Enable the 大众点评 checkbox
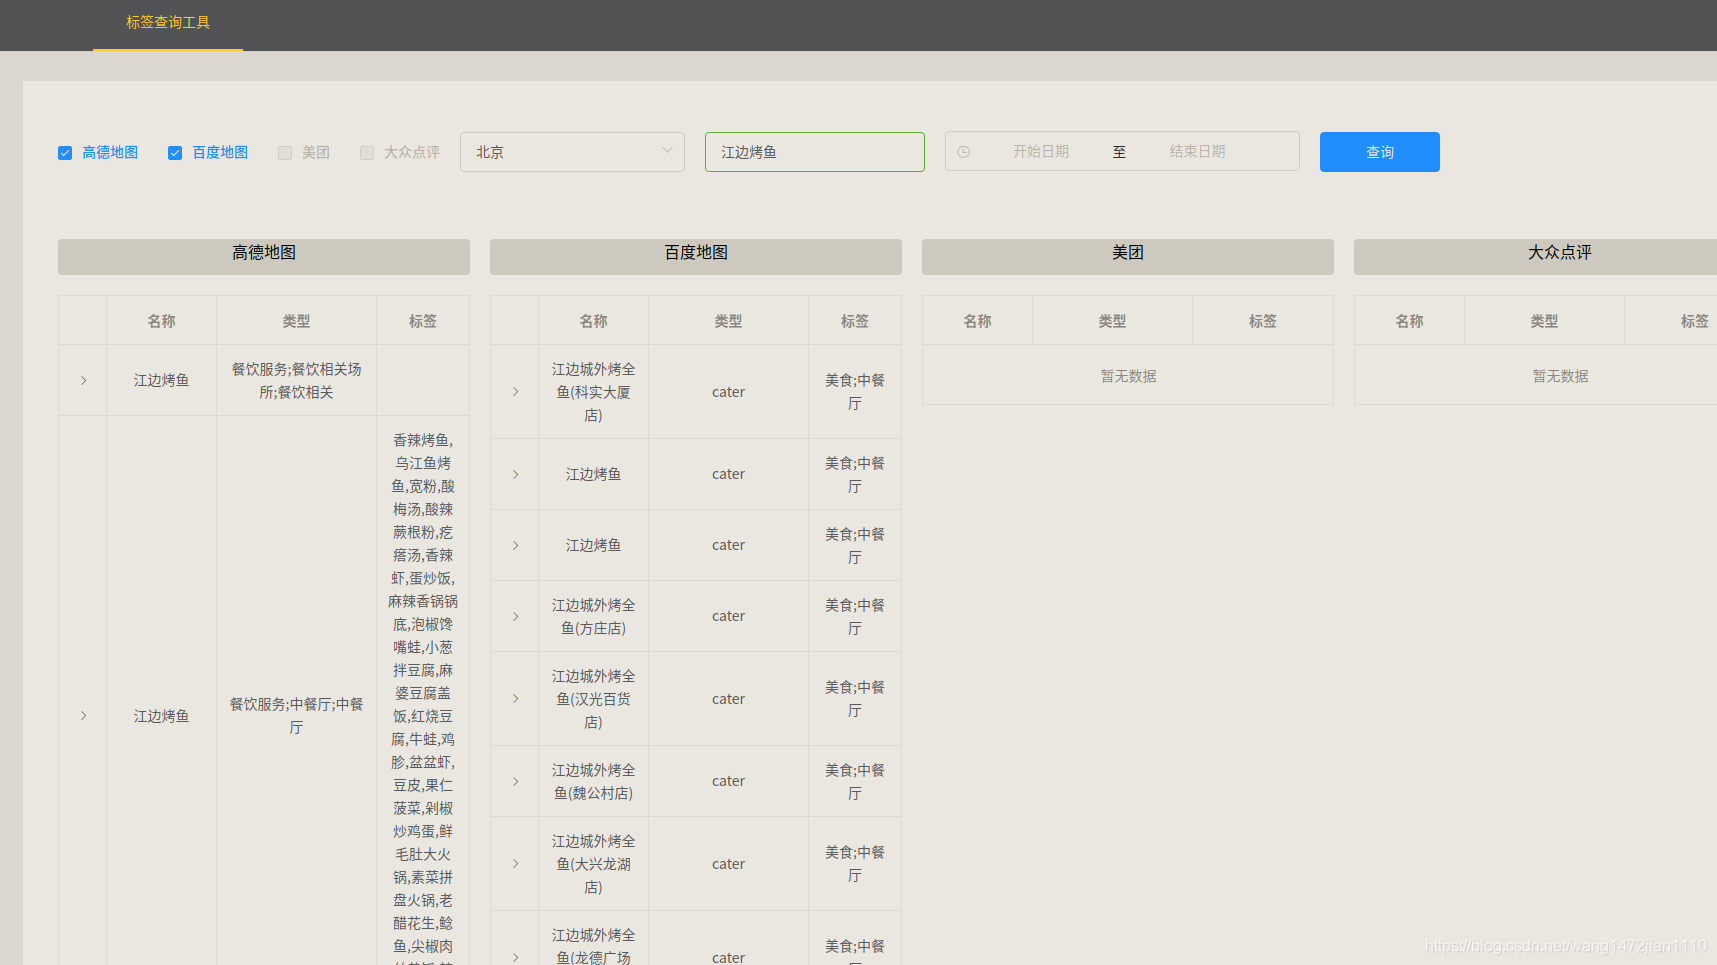Screen dimensions: 1717x965 [x=367, y=153]
